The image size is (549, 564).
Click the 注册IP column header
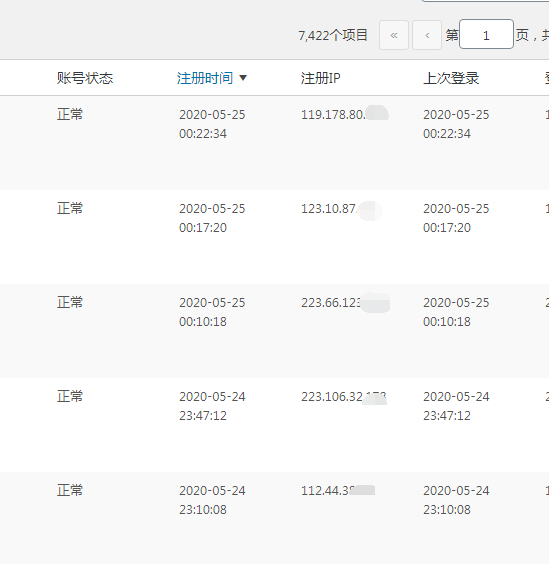[x=321, y=78]
